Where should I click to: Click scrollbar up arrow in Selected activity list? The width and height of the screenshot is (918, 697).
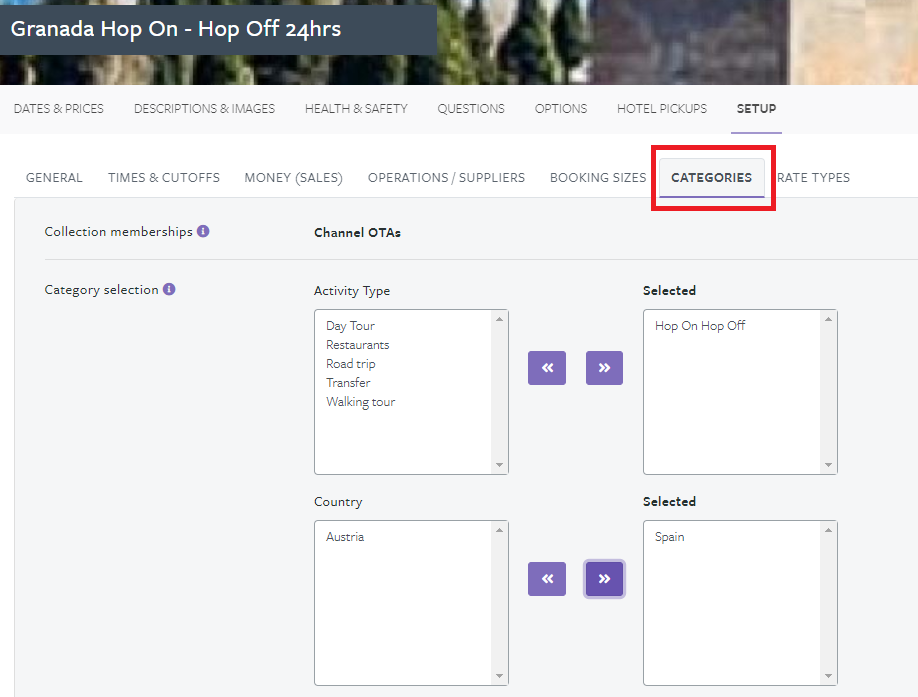pyautogui.click(x=828, y=320)
